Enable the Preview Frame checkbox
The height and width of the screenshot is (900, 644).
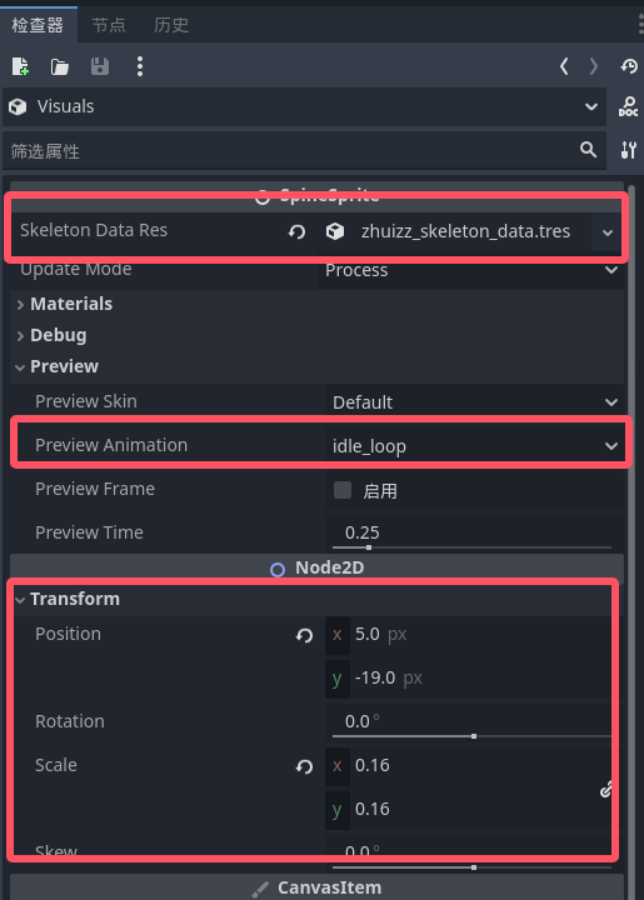point(343,490)
